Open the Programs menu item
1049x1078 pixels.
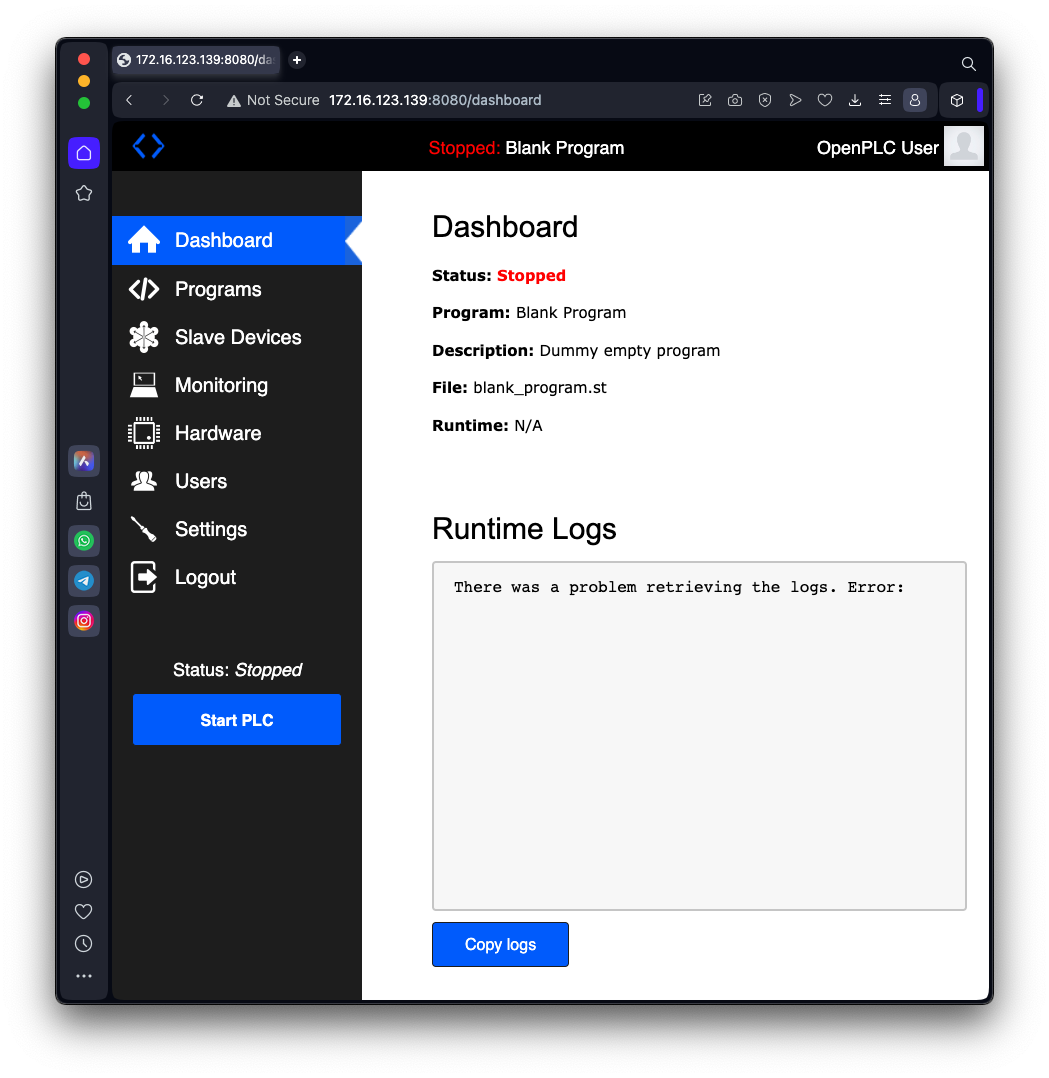236,289
